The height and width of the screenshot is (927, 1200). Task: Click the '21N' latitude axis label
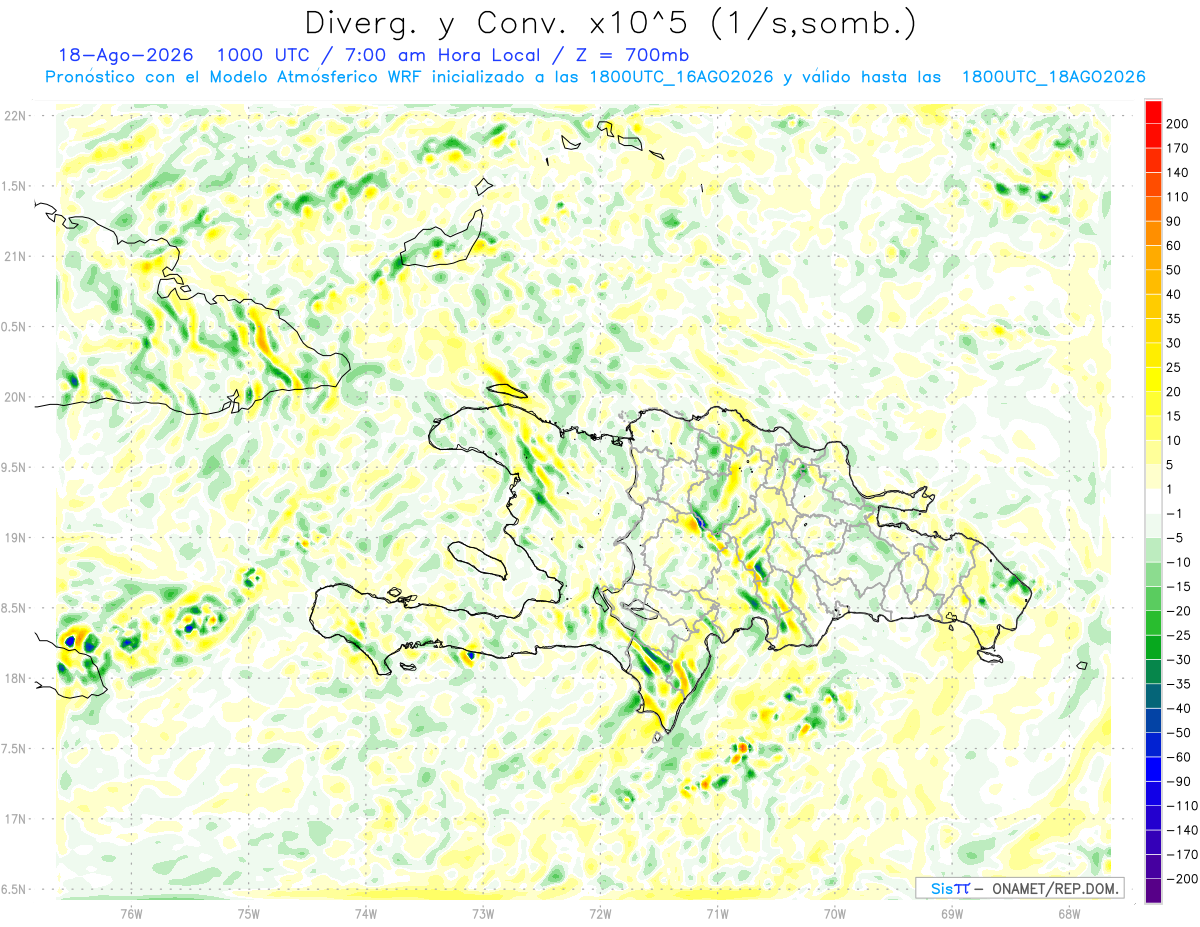pyautogui.click(x=14, y=257)
